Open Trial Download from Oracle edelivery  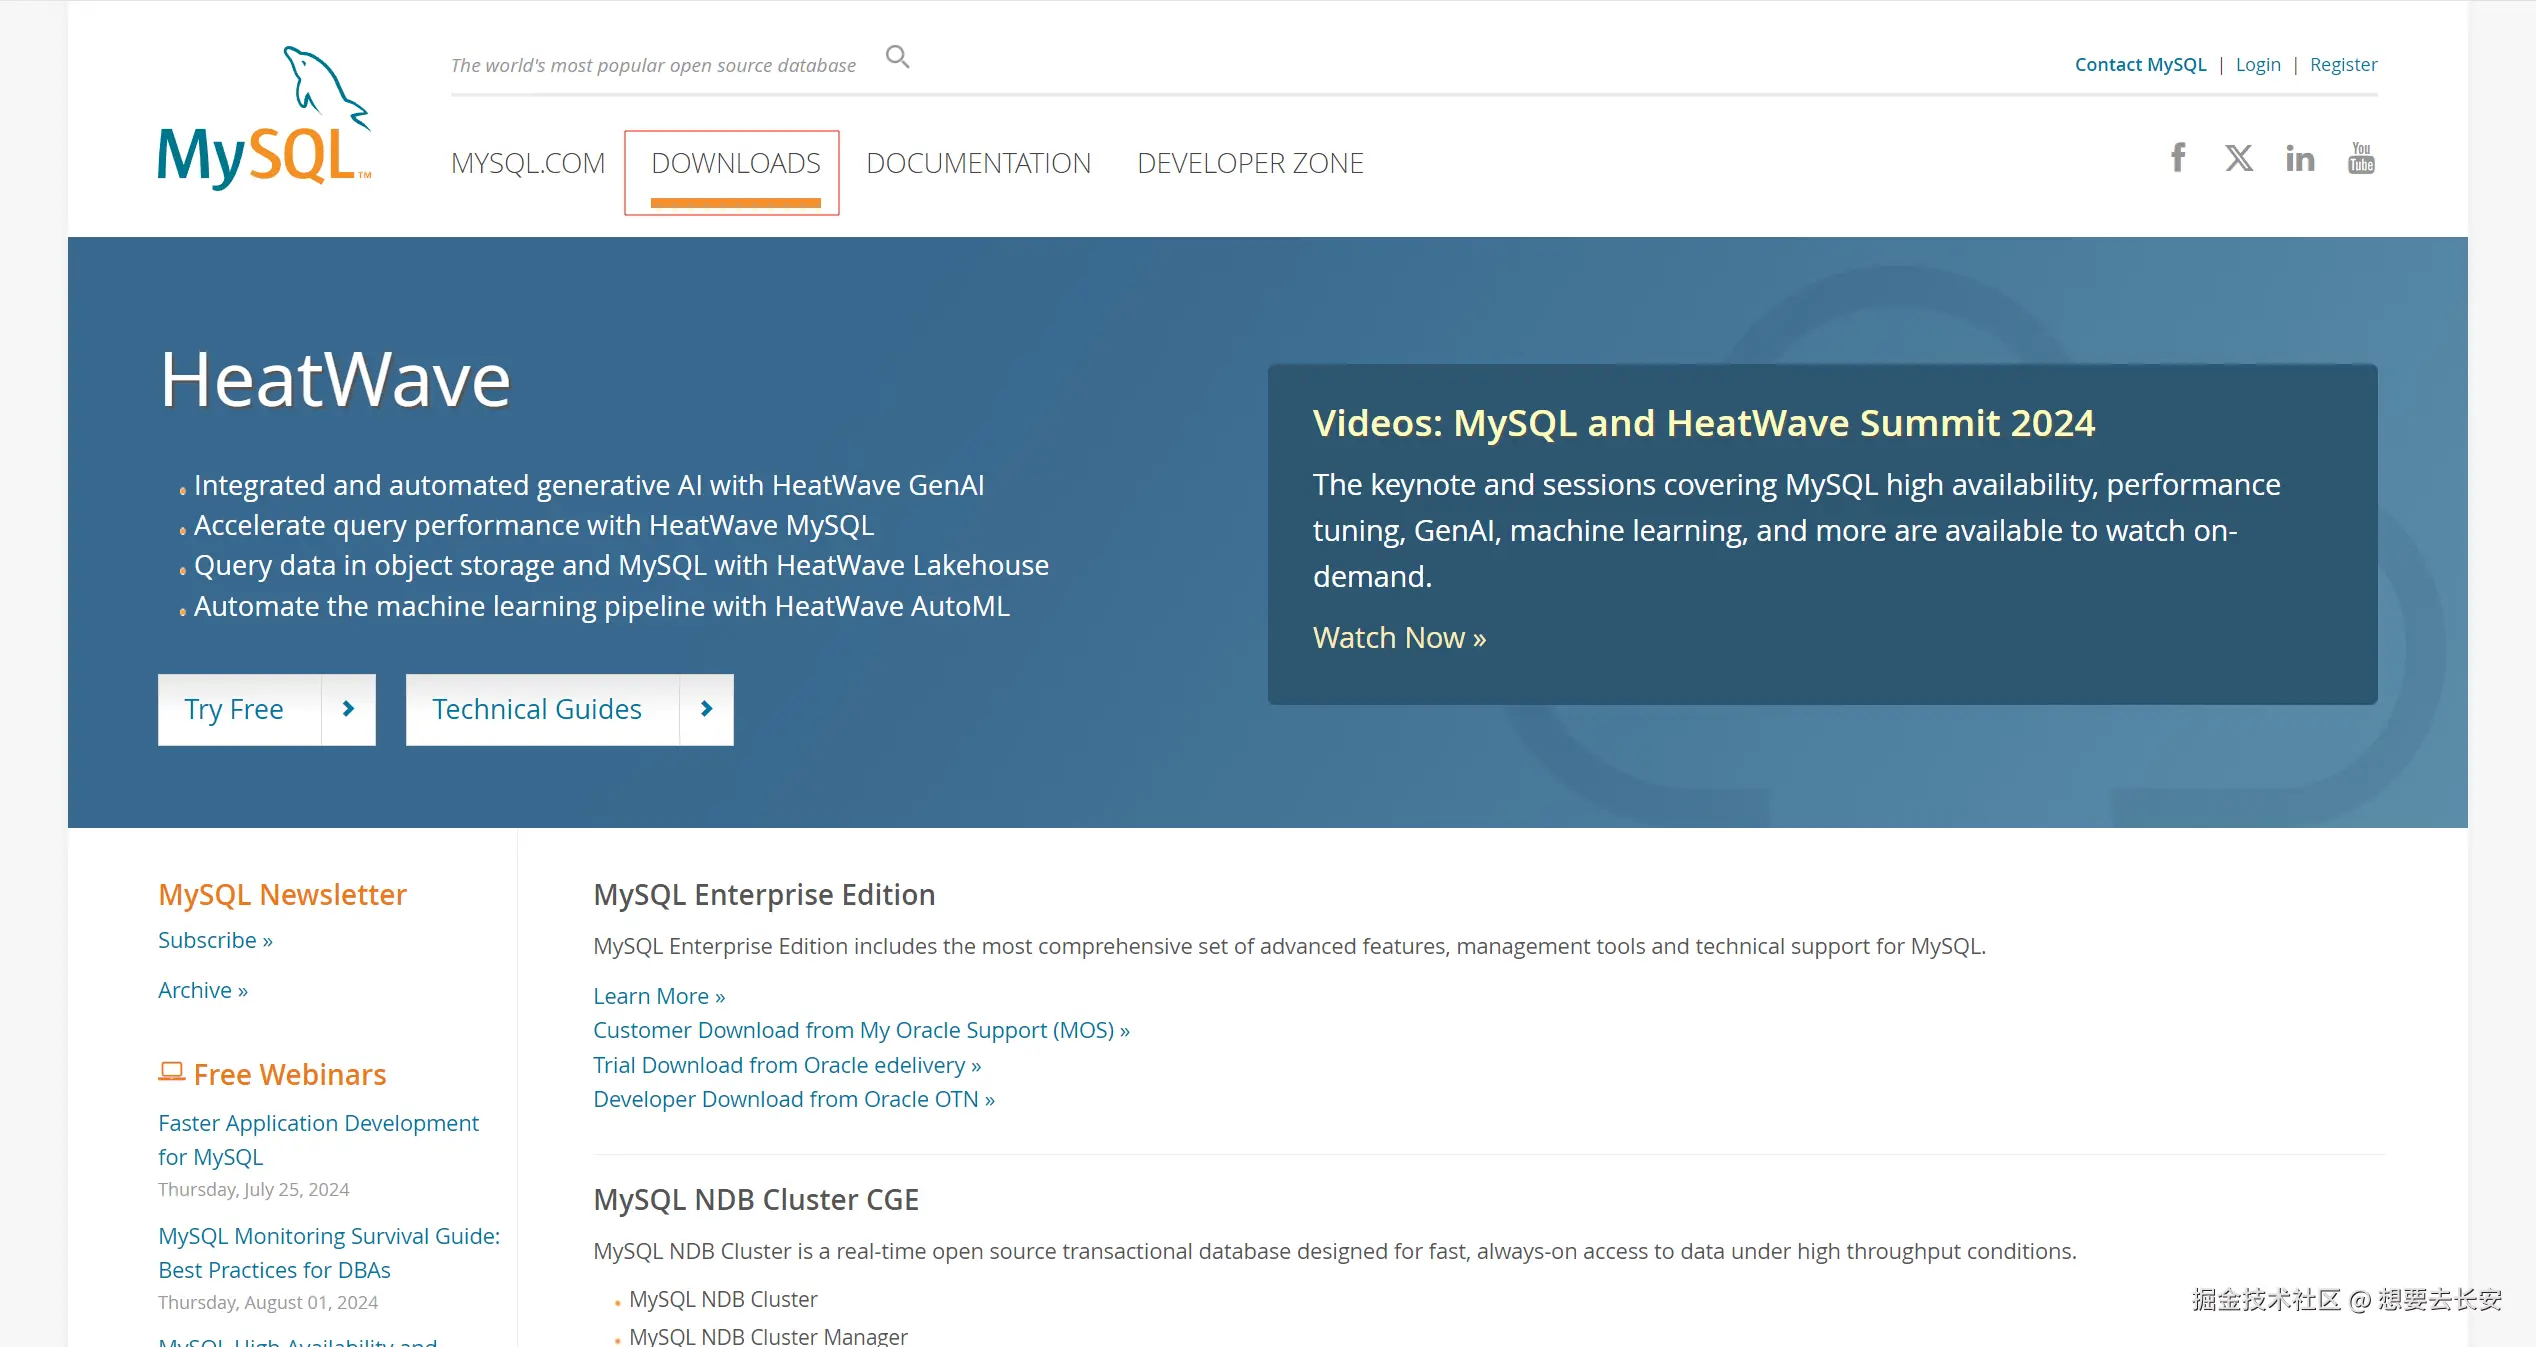click(787, 1065)
